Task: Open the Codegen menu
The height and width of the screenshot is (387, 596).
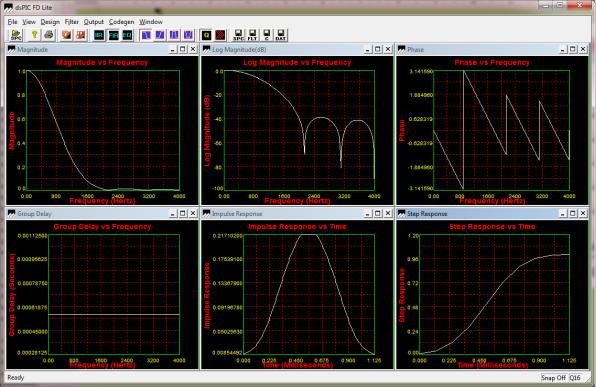Action: (121, 22)
